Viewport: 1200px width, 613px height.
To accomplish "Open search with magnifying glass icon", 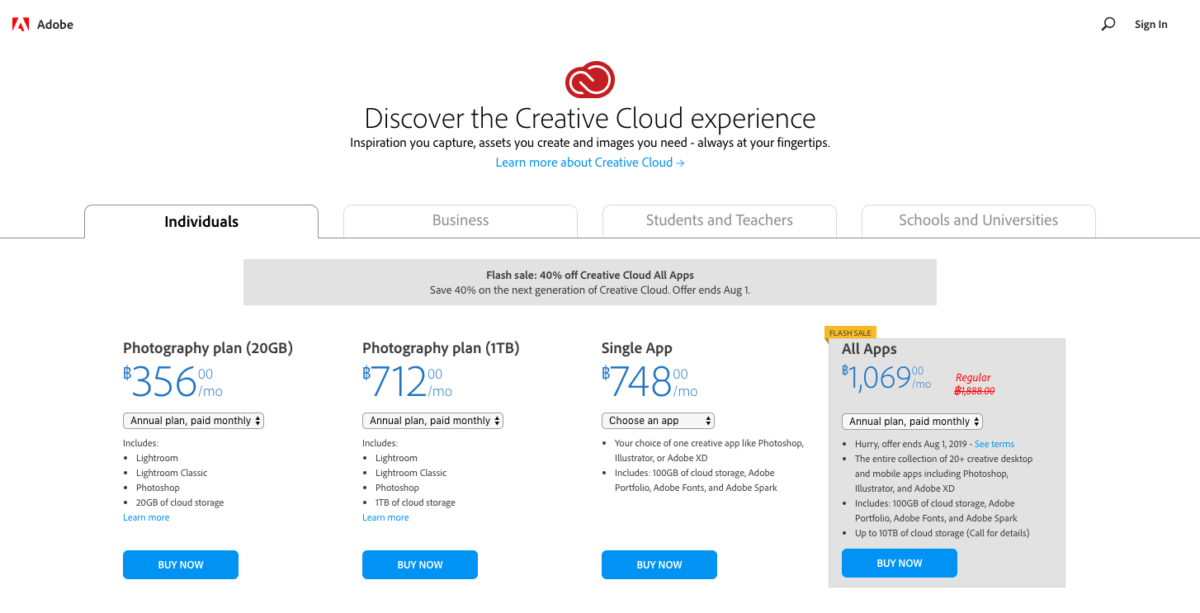I will click(1108, 24).
